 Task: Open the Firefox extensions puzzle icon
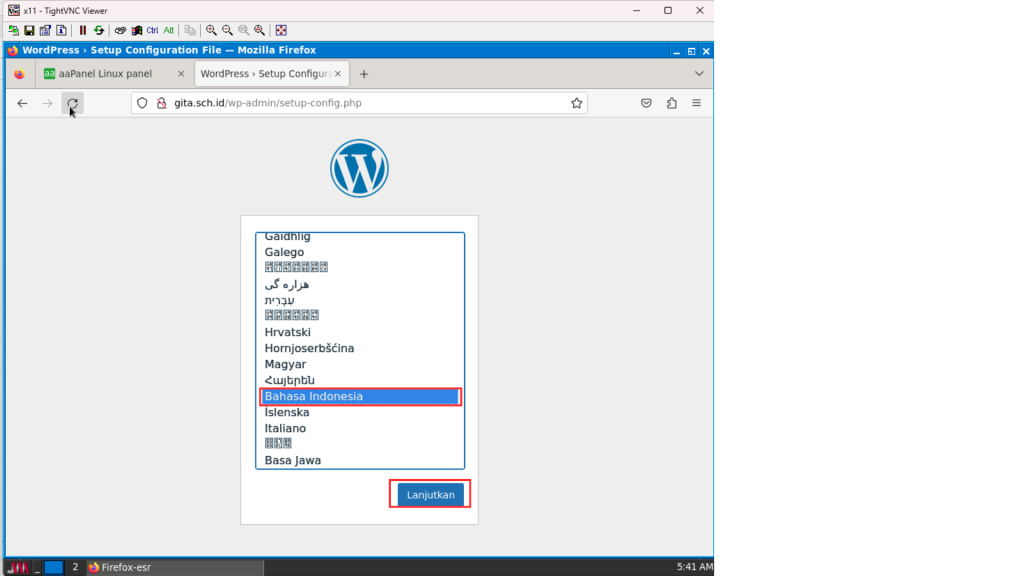[x=671, y=103]
